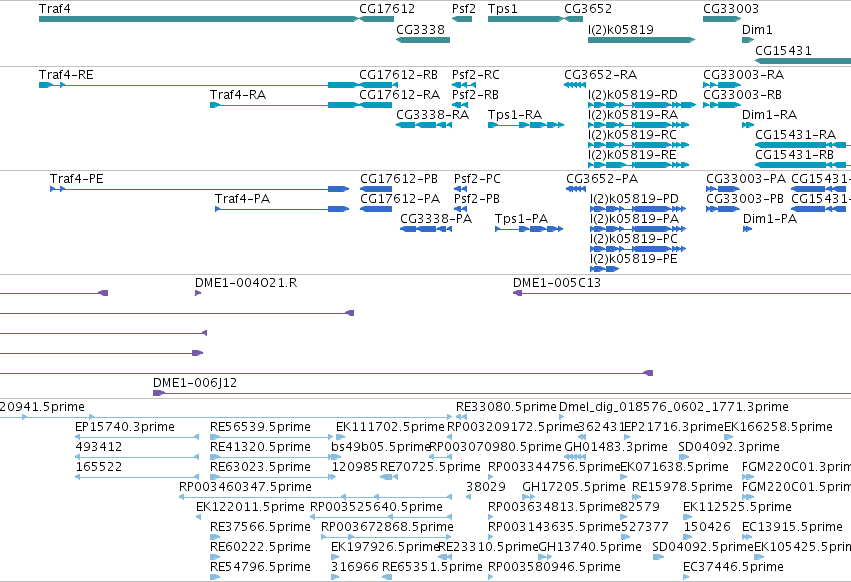Select the DME1-005C13 clone label
851x582 pixels.
(557, 283)
